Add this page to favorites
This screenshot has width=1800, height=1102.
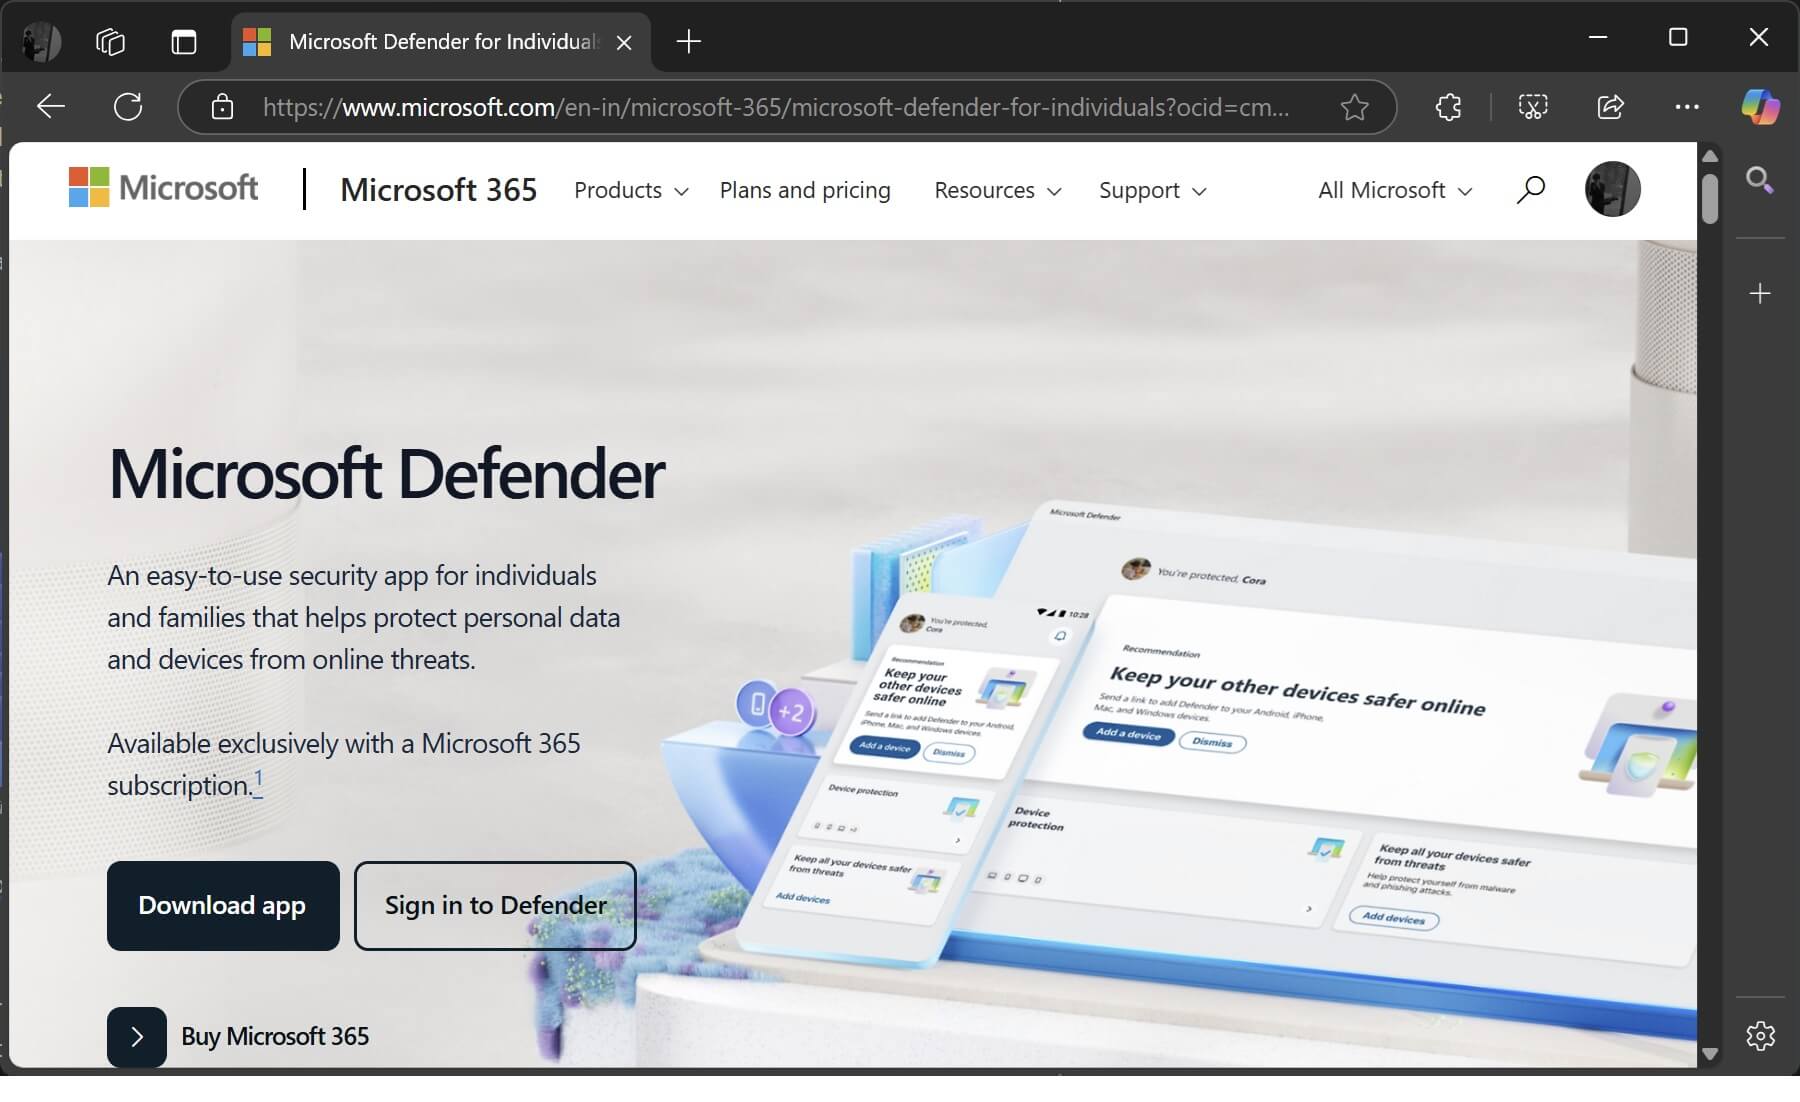point(1355,107)
